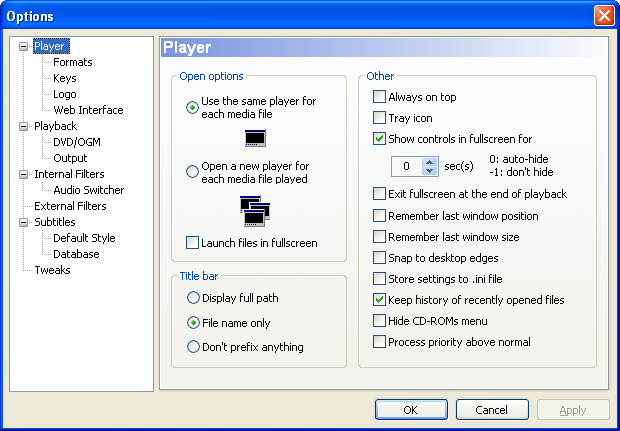
Task: Click the multiple player windows icon
Action: (255, 210)
